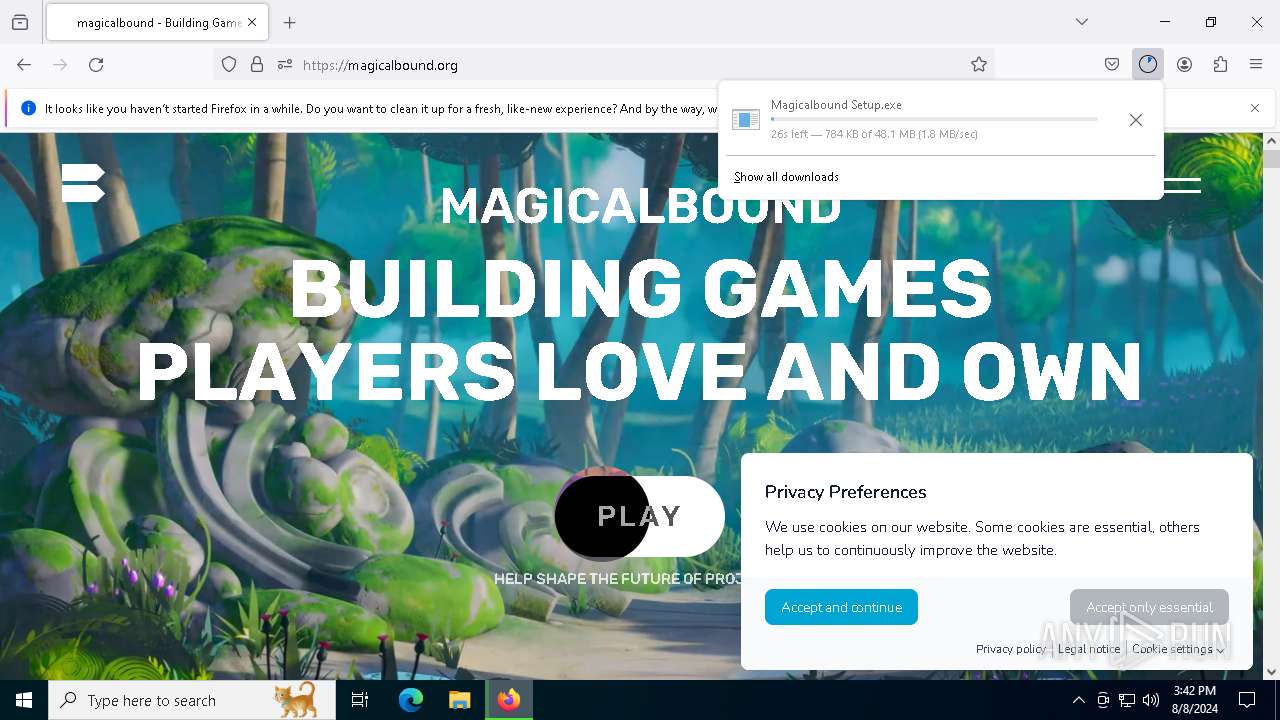Image resolution: width=1280 pixels, height=720 pixels.
Task: Toggle the downloads panel button
Action: 1148,65
